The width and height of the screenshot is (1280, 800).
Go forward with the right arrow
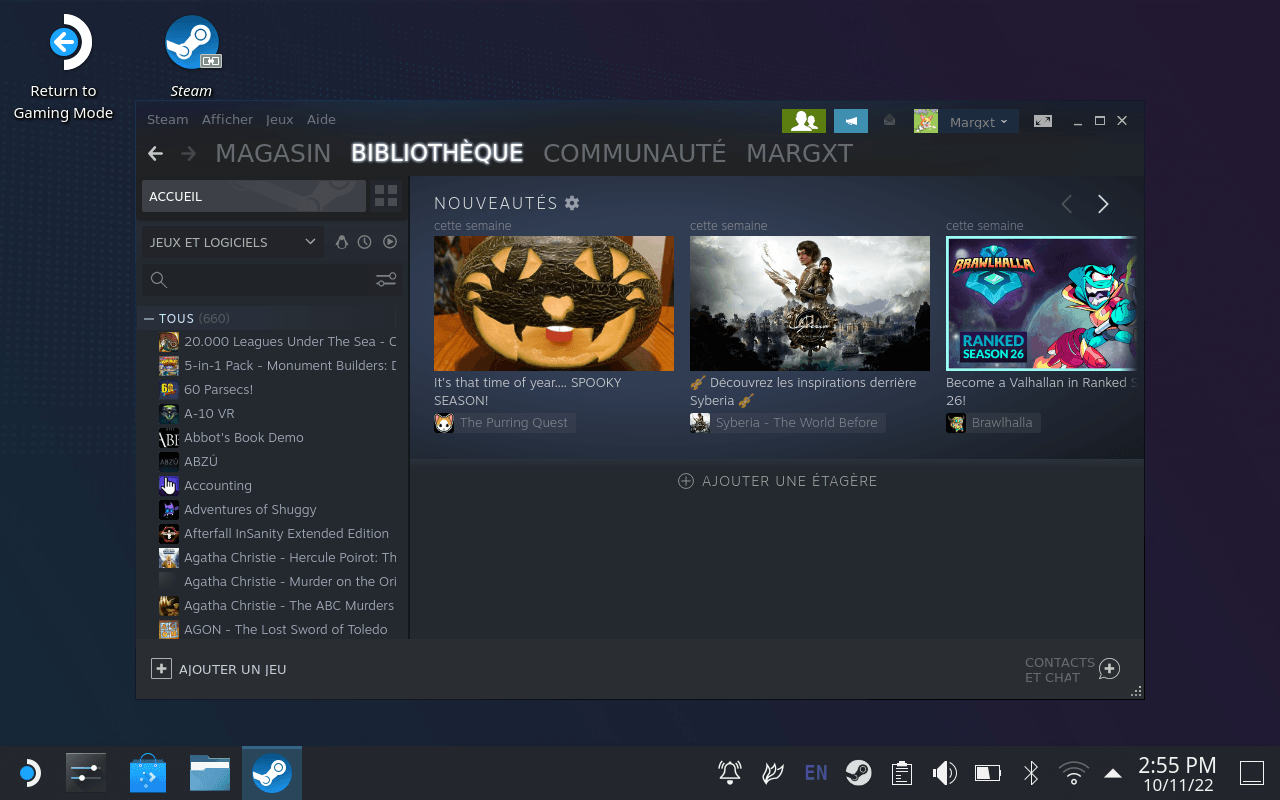(188, 153)
